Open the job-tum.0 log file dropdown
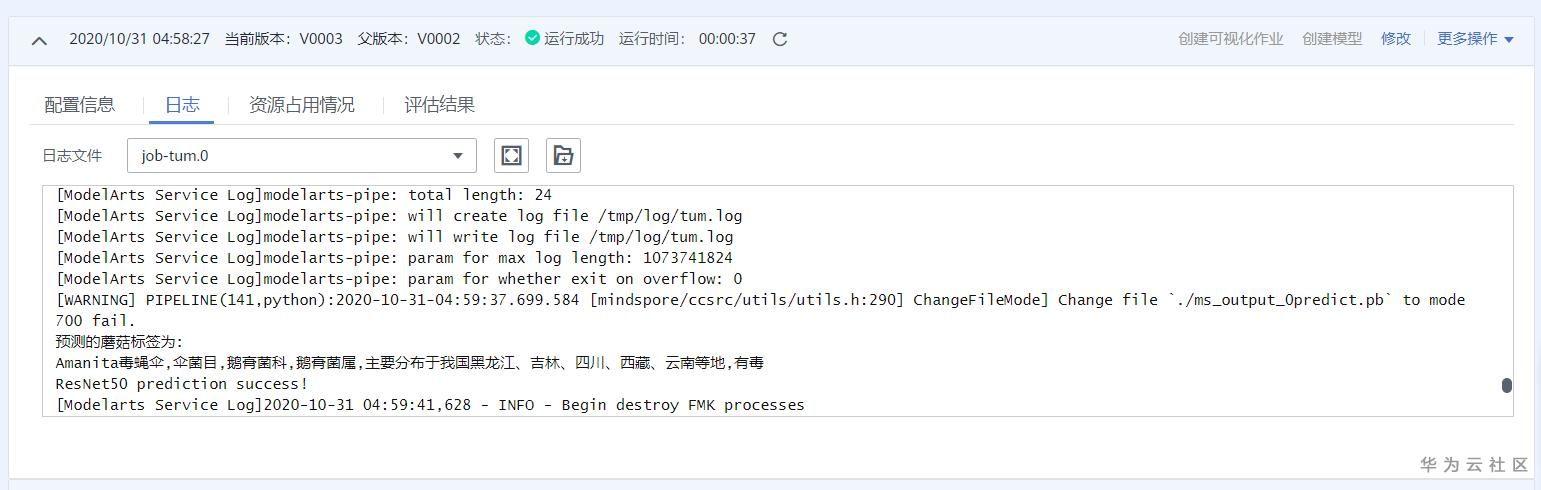 (302, 155)
